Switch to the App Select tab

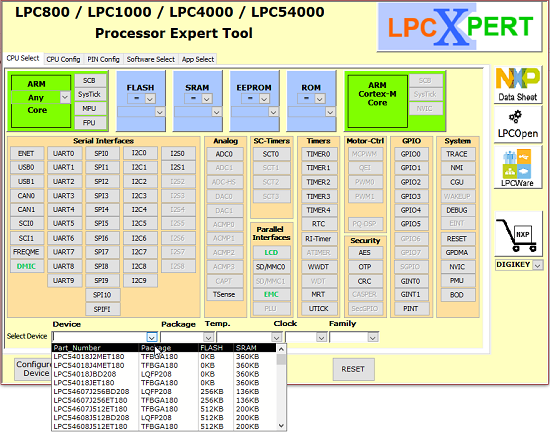click(x=198, y=59)
